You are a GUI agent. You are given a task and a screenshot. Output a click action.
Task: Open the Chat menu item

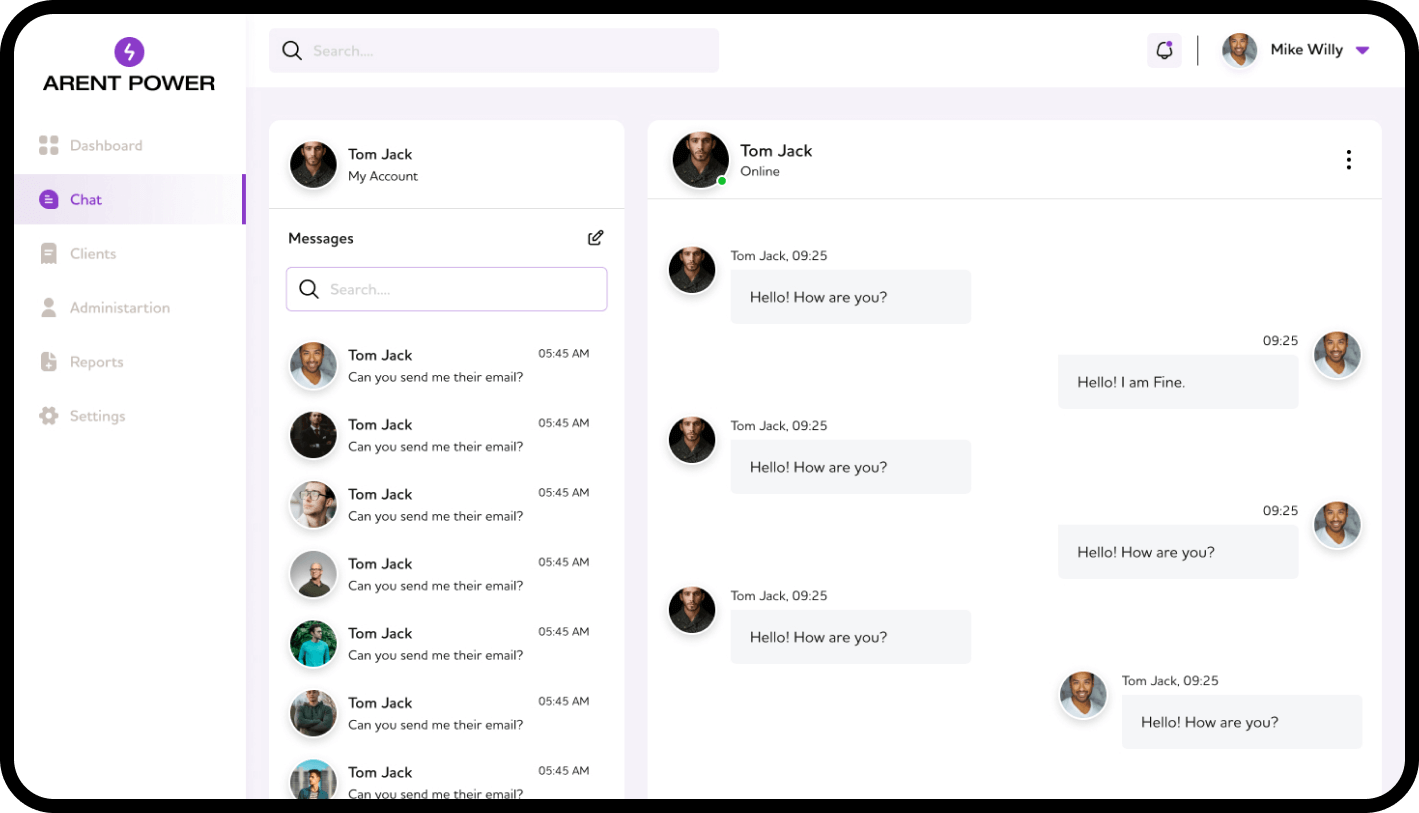[86, 200]
